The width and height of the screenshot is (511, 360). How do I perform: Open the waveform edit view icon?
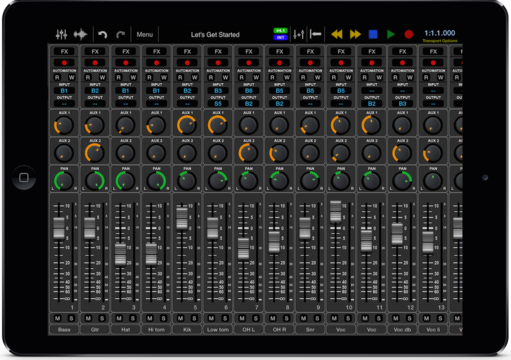coord(80,34)
